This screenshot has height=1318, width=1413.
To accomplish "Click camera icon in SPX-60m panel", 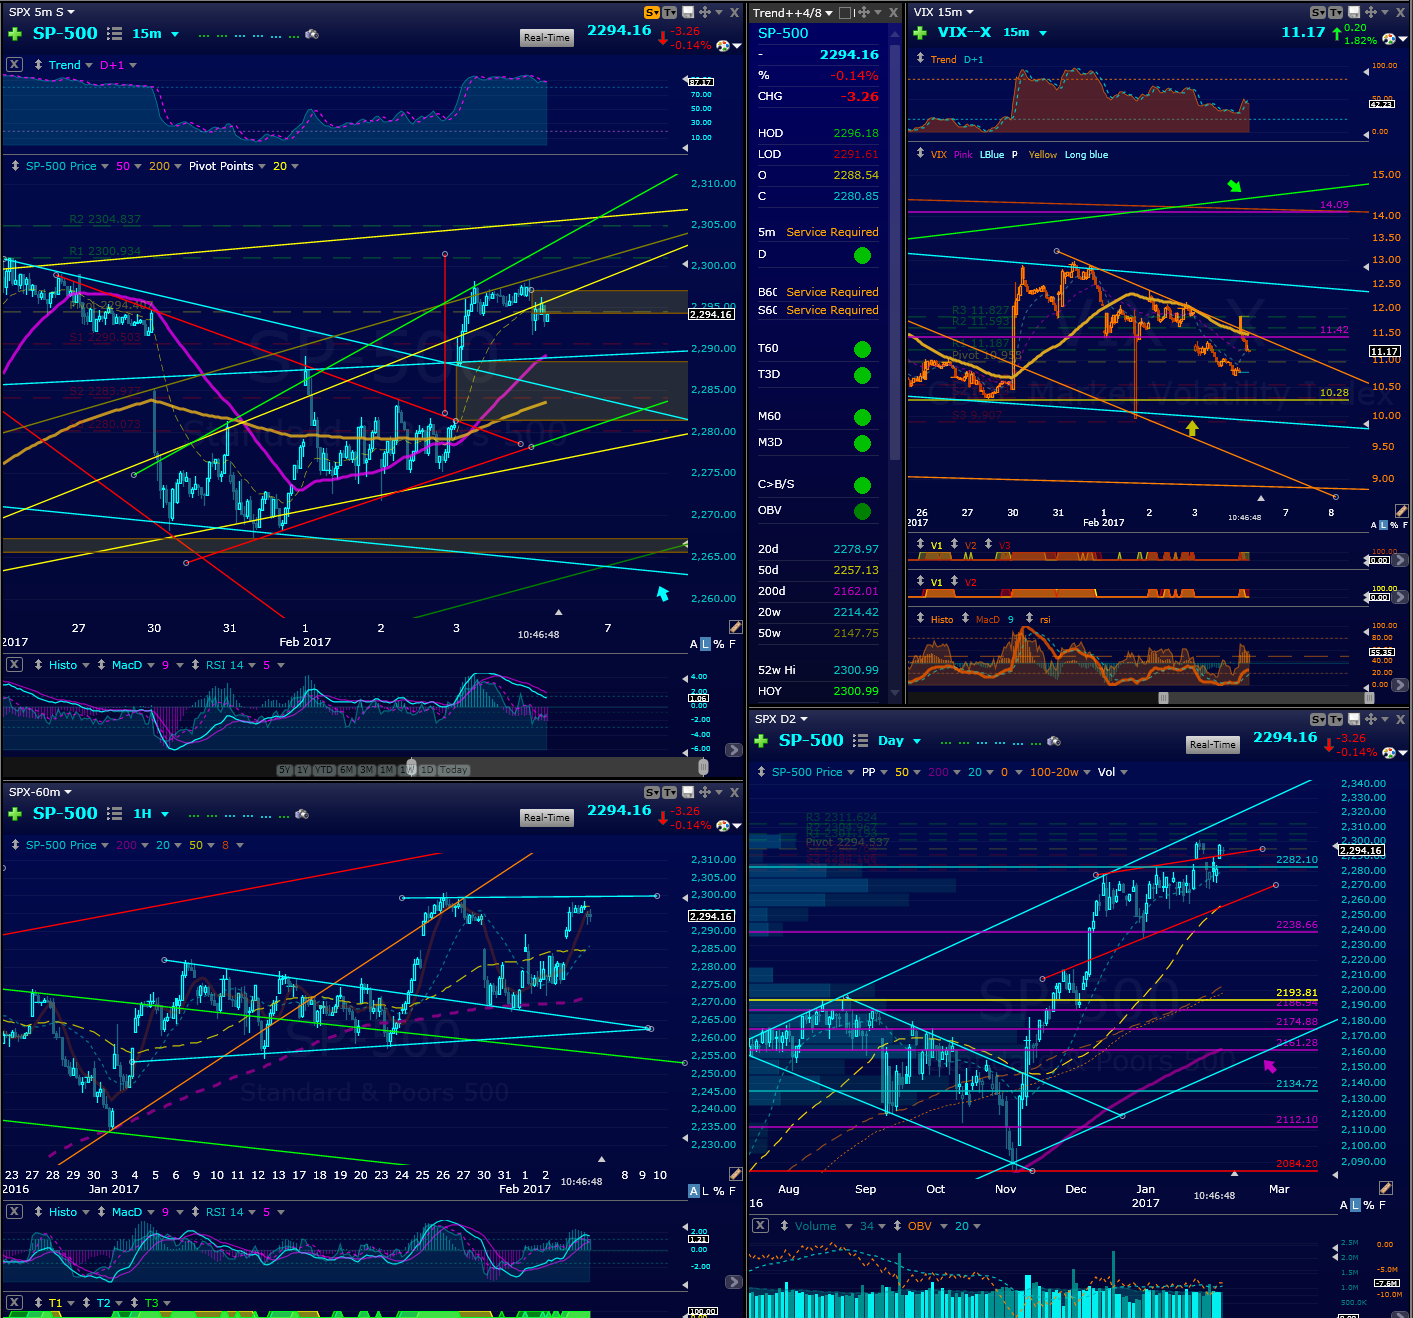I will tap(302, 814).
